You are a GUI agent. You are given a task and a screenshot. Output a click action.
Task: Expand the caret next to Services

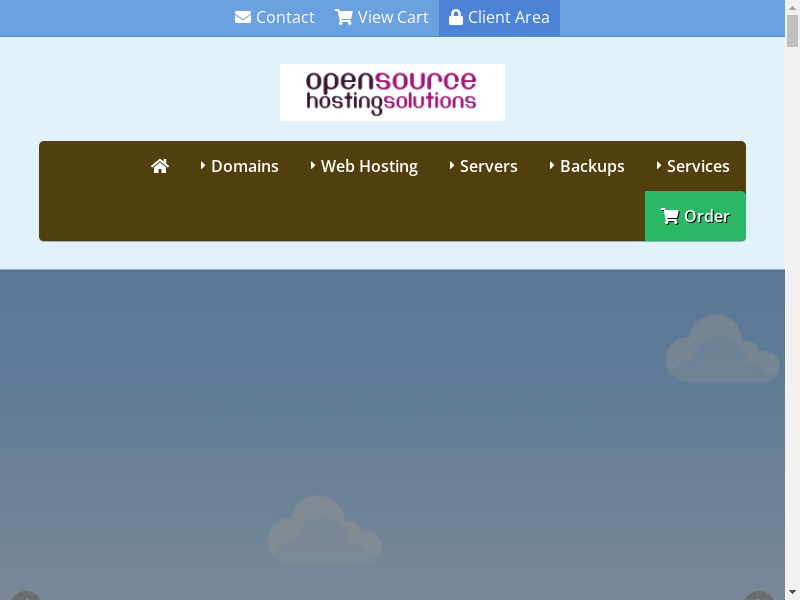pos(659,166)
